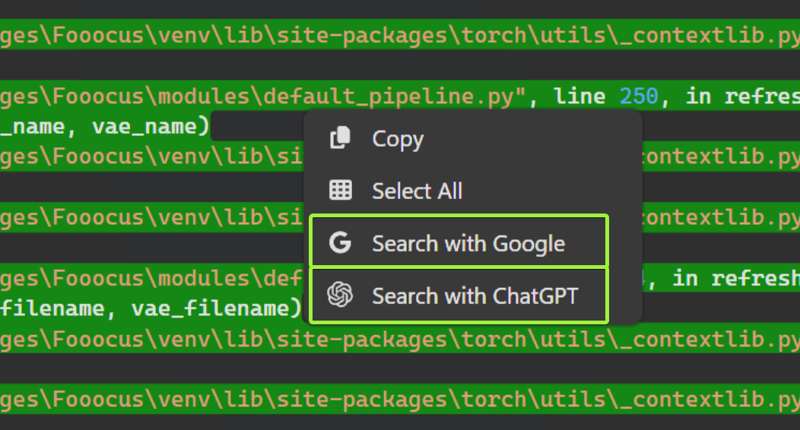Click 'in refresh' right of the ChatGPT item
Viewport: 800px width, 430px height.
coord(737,277)
